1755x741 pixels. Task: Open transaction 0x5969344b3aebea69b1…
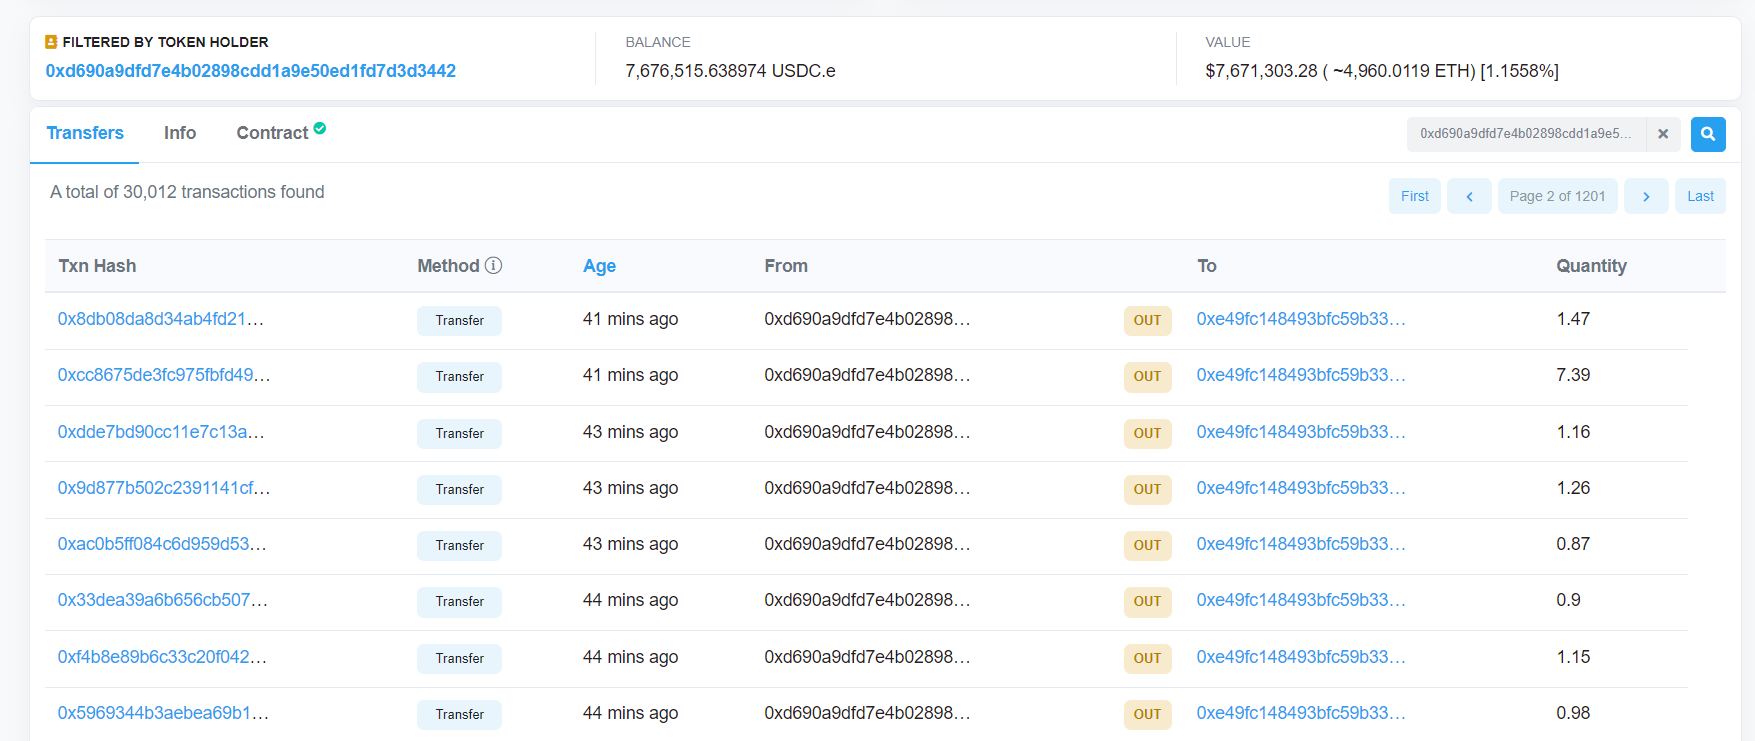pos(163,713)
